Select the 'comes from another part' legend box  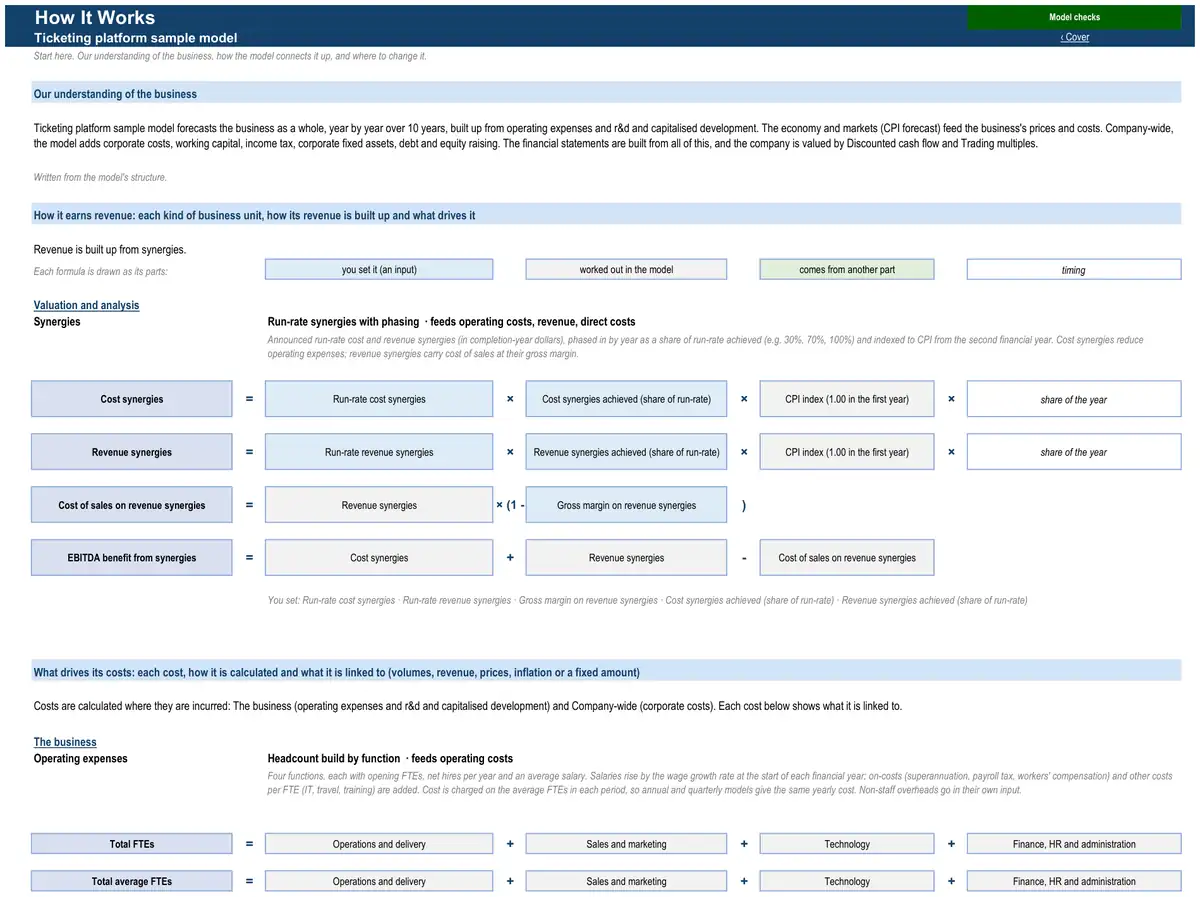847,270
